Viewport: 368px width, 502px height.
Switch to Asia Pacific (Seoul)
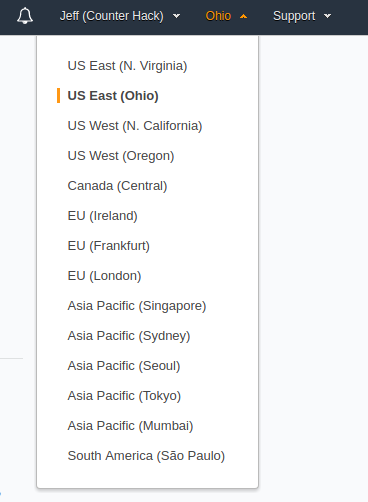coord(124,366)
